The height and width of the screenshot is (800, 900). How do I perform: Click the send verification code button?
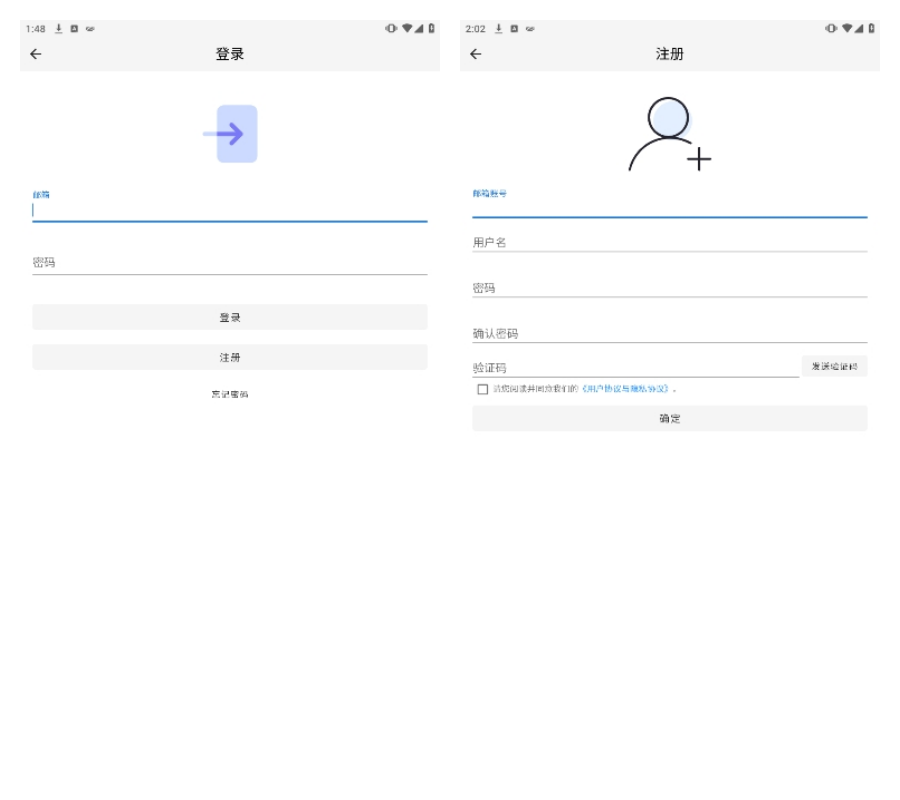click(835, 366)
